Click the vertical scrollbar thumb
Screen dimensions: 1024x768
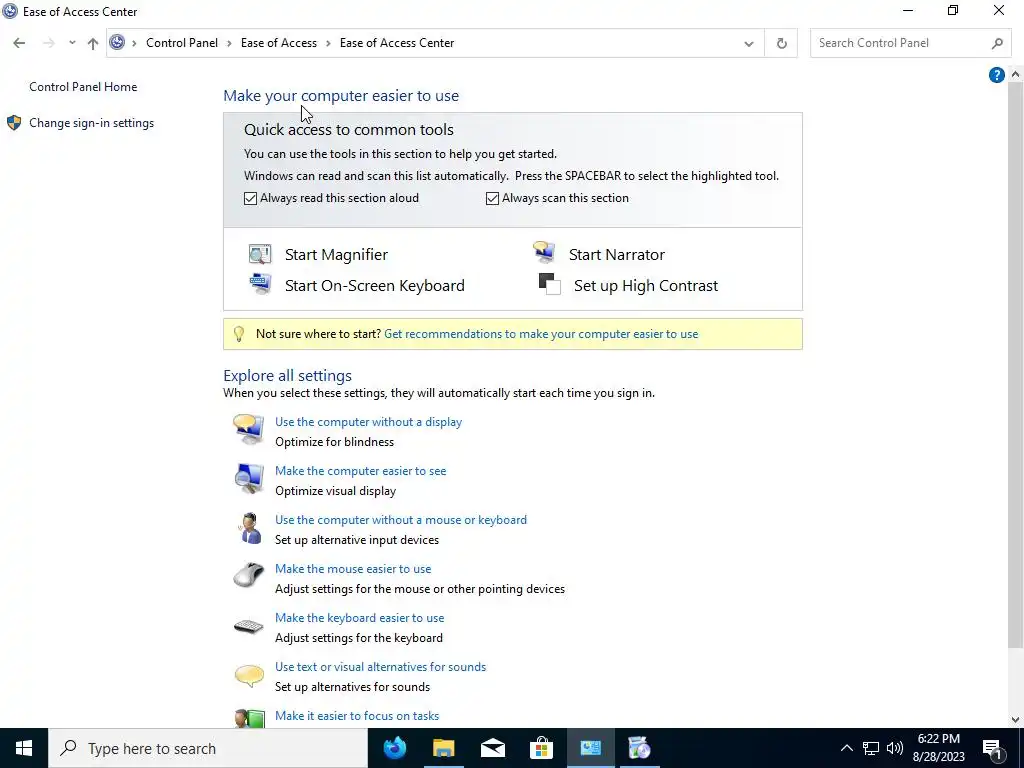tap(1015, 364)
